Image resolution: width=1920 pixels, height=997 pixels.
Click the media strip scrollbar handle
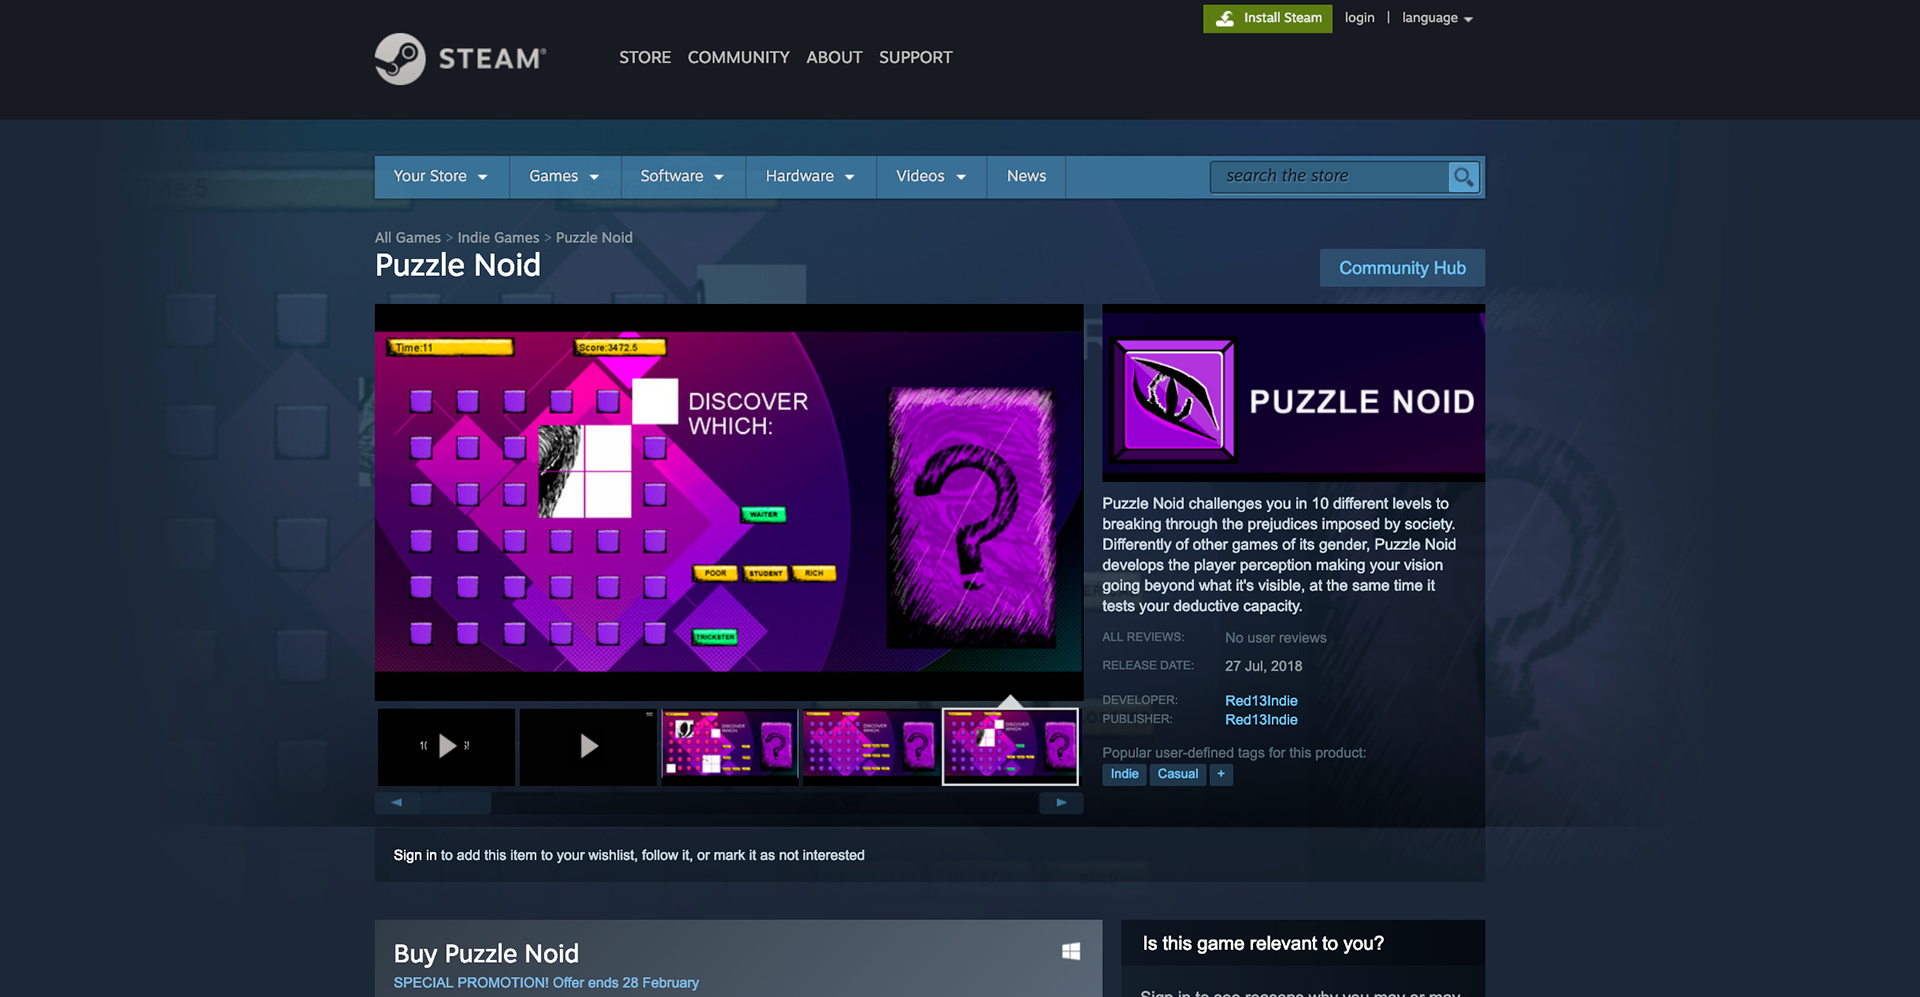click(455, 802)
